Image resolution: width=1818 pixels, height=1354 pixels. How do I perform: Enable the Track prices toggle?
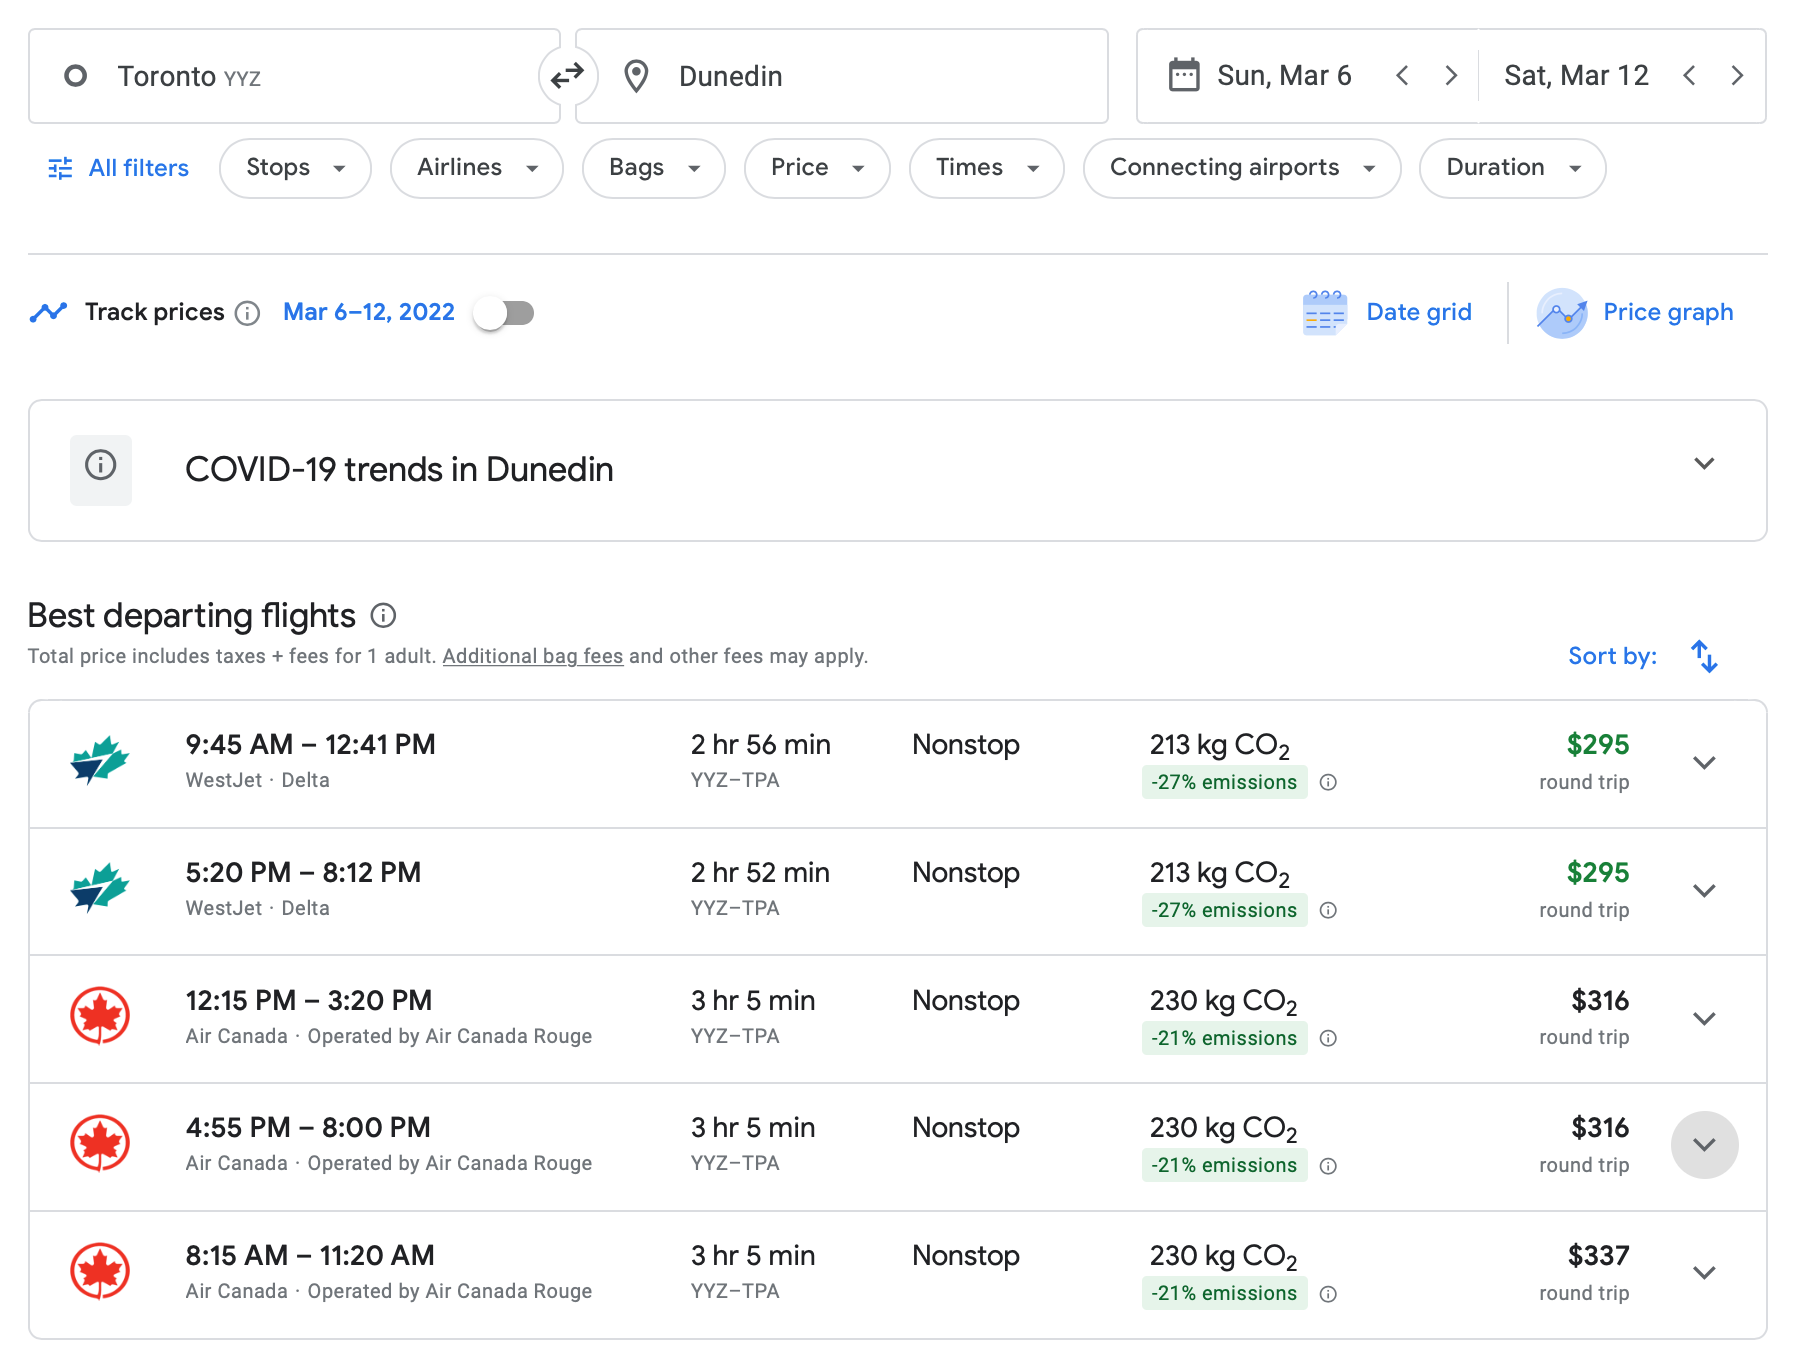point(505,313)
